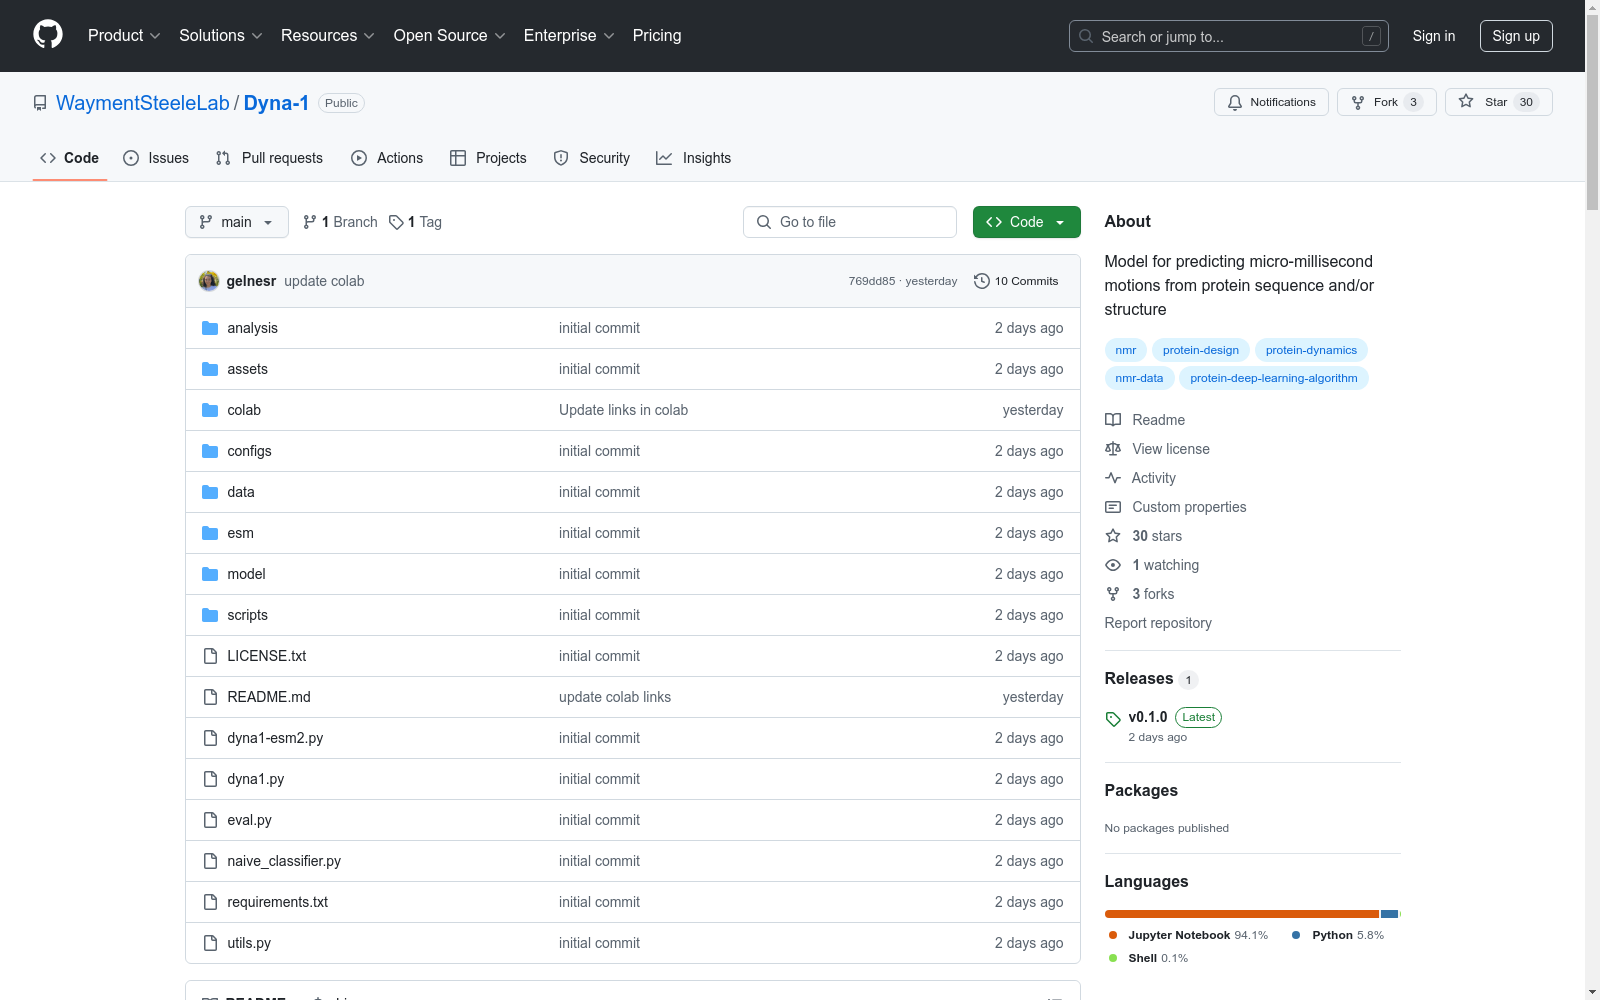Click the Search or jump to field
Image resolution: width=1600 pixels, height=1000 pixels.
(1228, 36)
